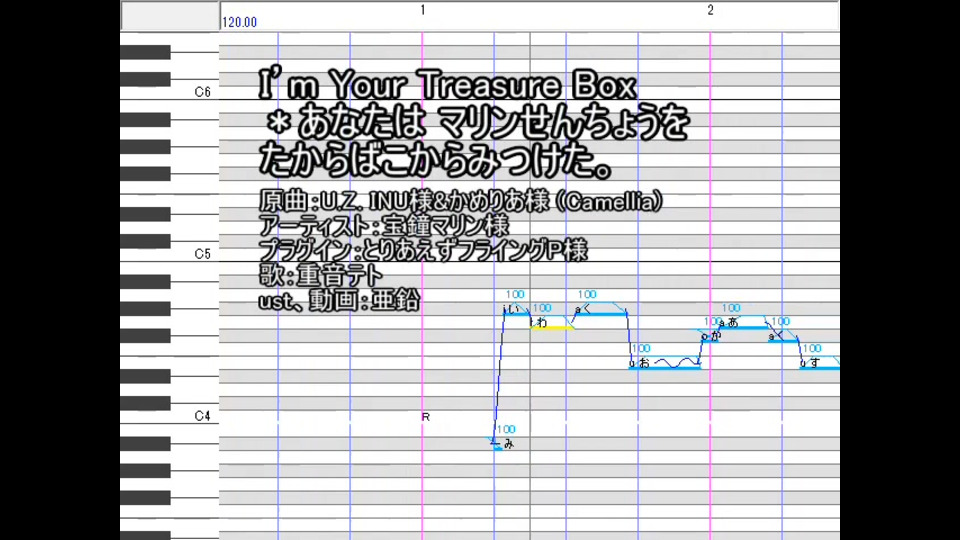This screenshot has width=960, height=540.
Task: Select the あ note
Action: [x=744, y=323]
